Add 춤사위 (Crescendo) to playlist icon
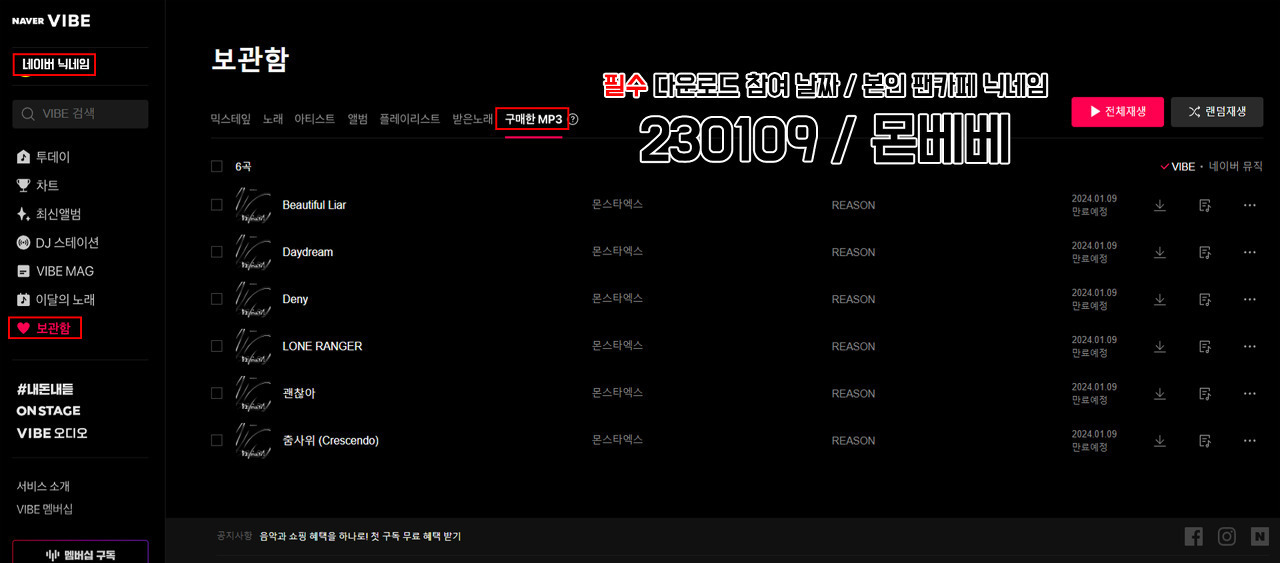The image size is (1280, 563). coord(1205,440)
